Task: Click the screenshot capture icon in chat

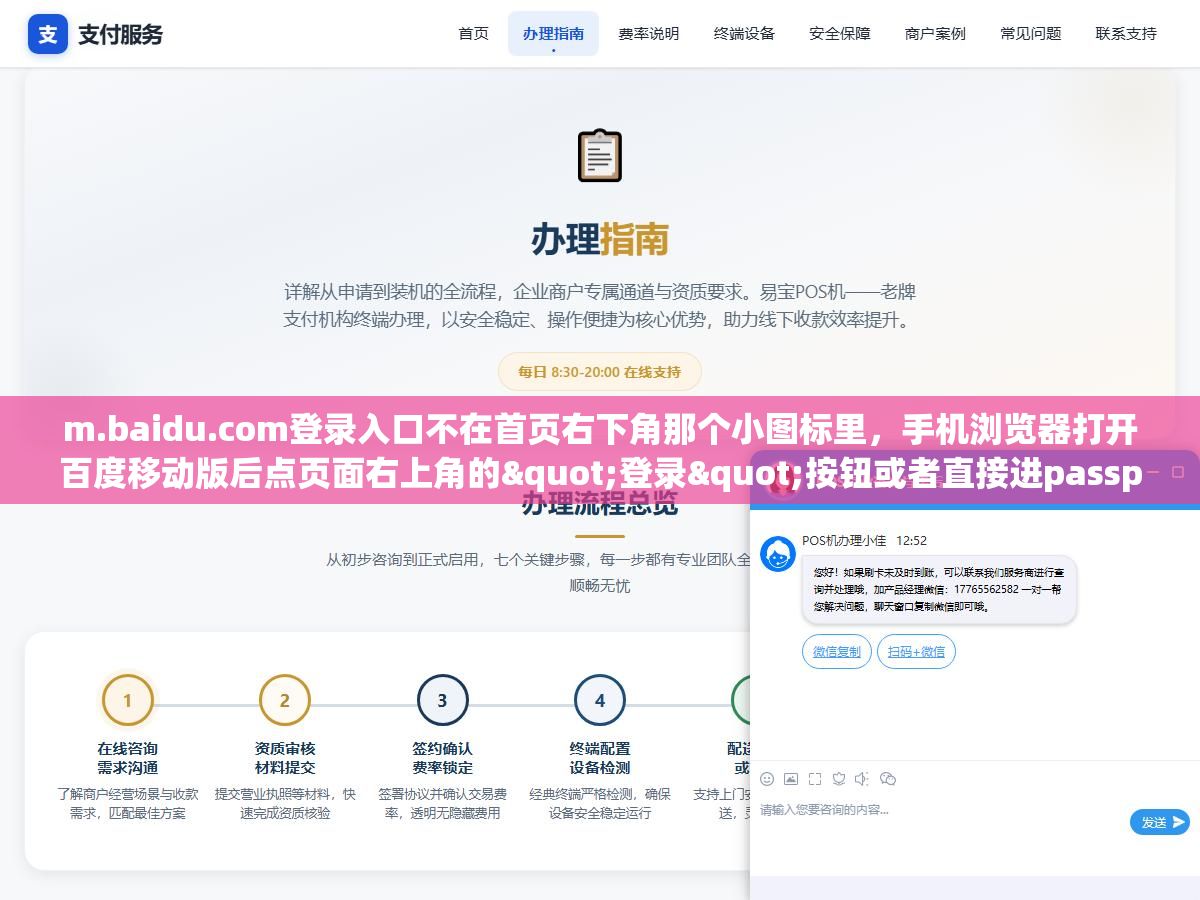Action: point(815,779)
